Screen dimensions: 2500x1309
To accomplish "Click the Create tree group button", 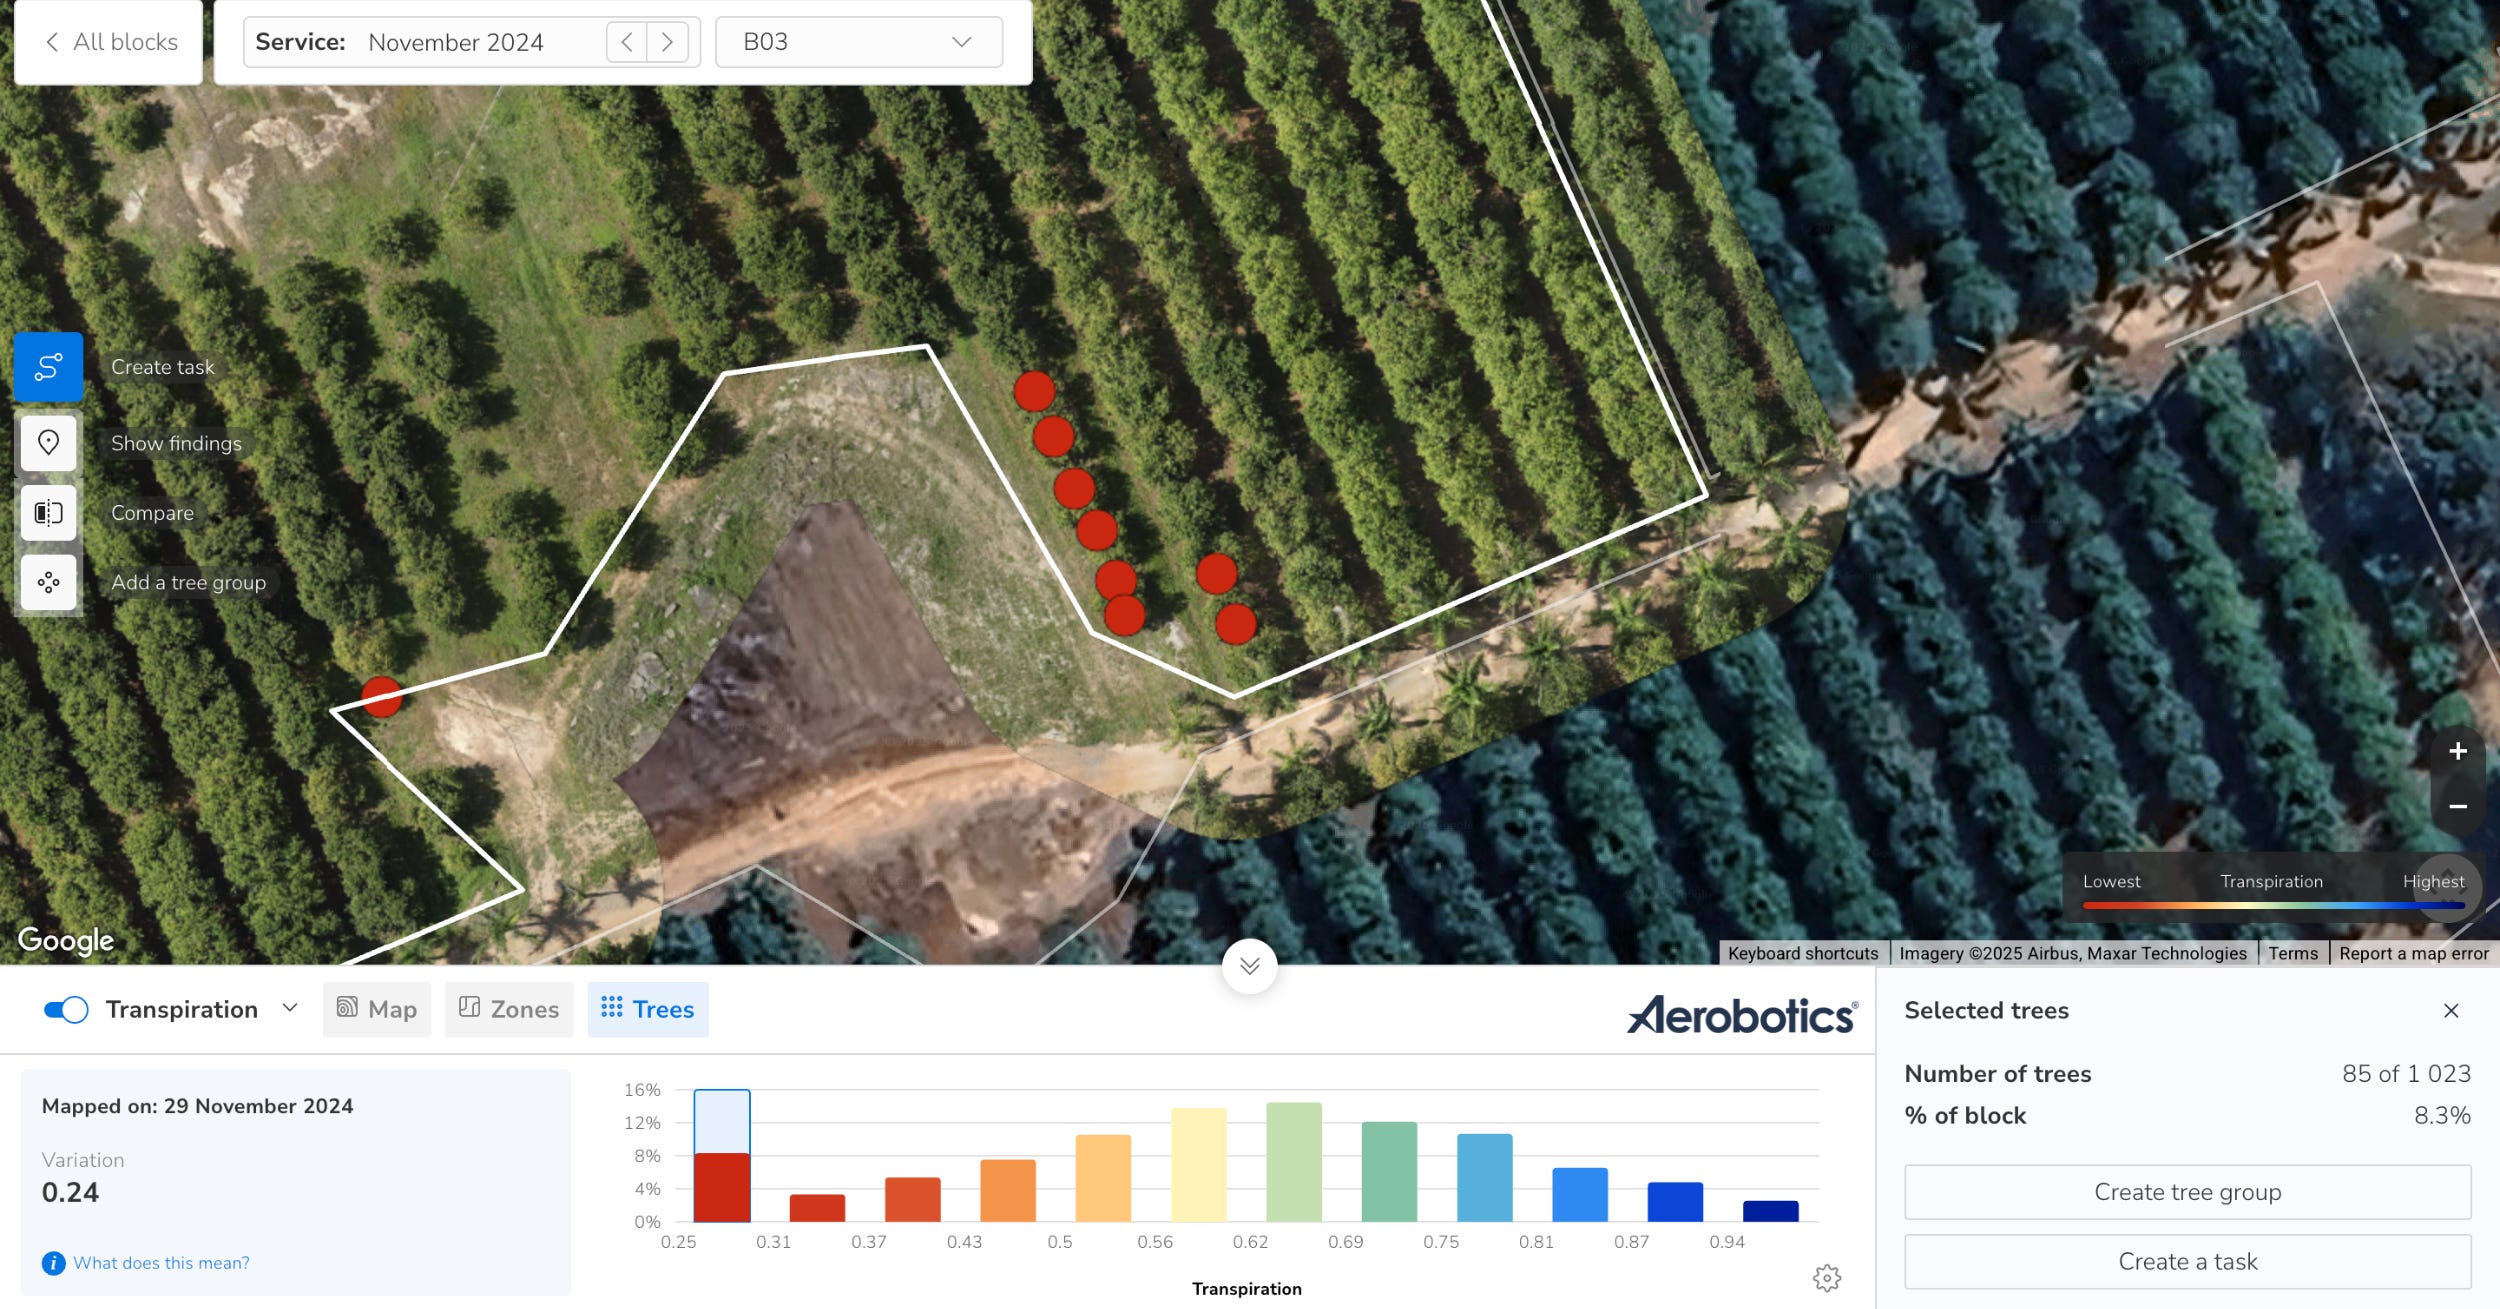I will click(2187, 1192).
